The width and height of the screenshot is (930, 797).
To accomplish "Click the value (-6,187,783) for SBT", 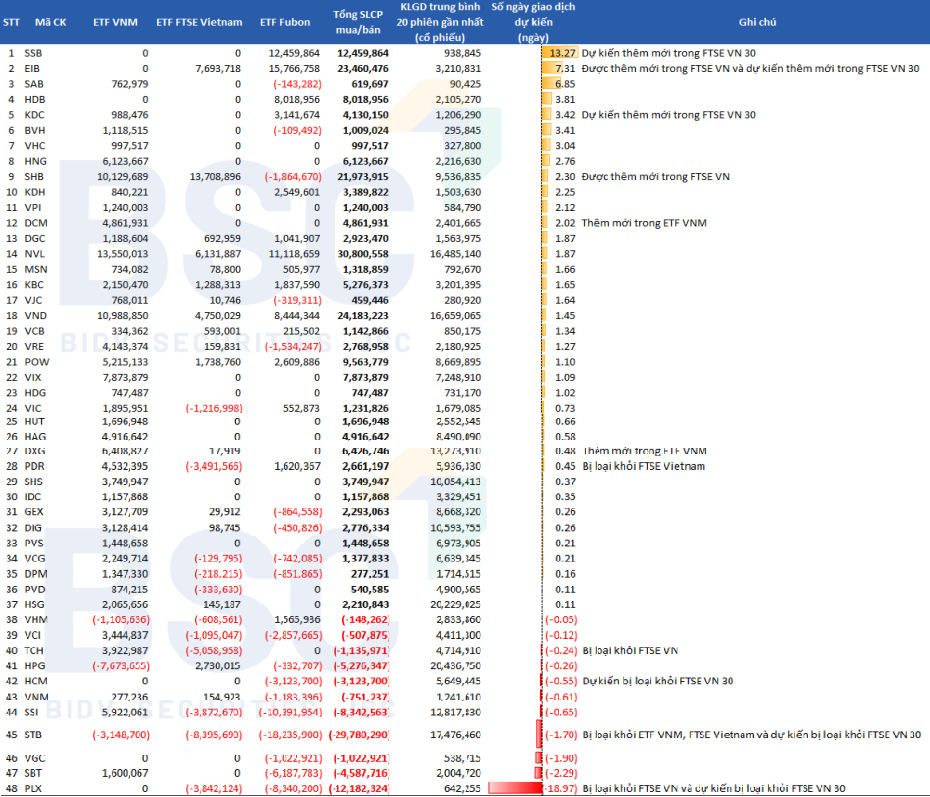I will [x=294, y=773].
